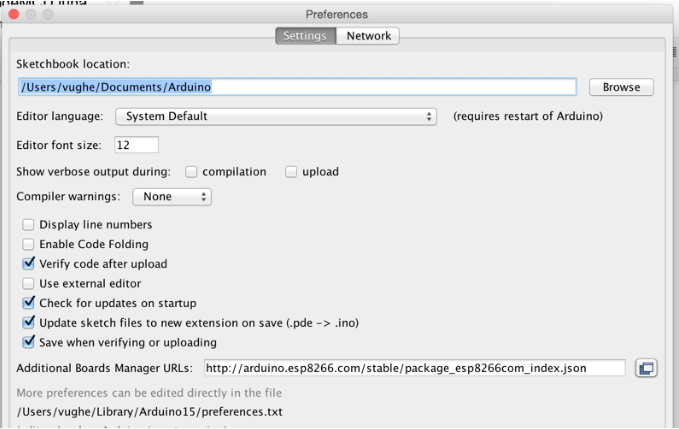Uncheck Verify code after upload
The height and width of the screenshot is (429, 679).
[x=28, y=264]
